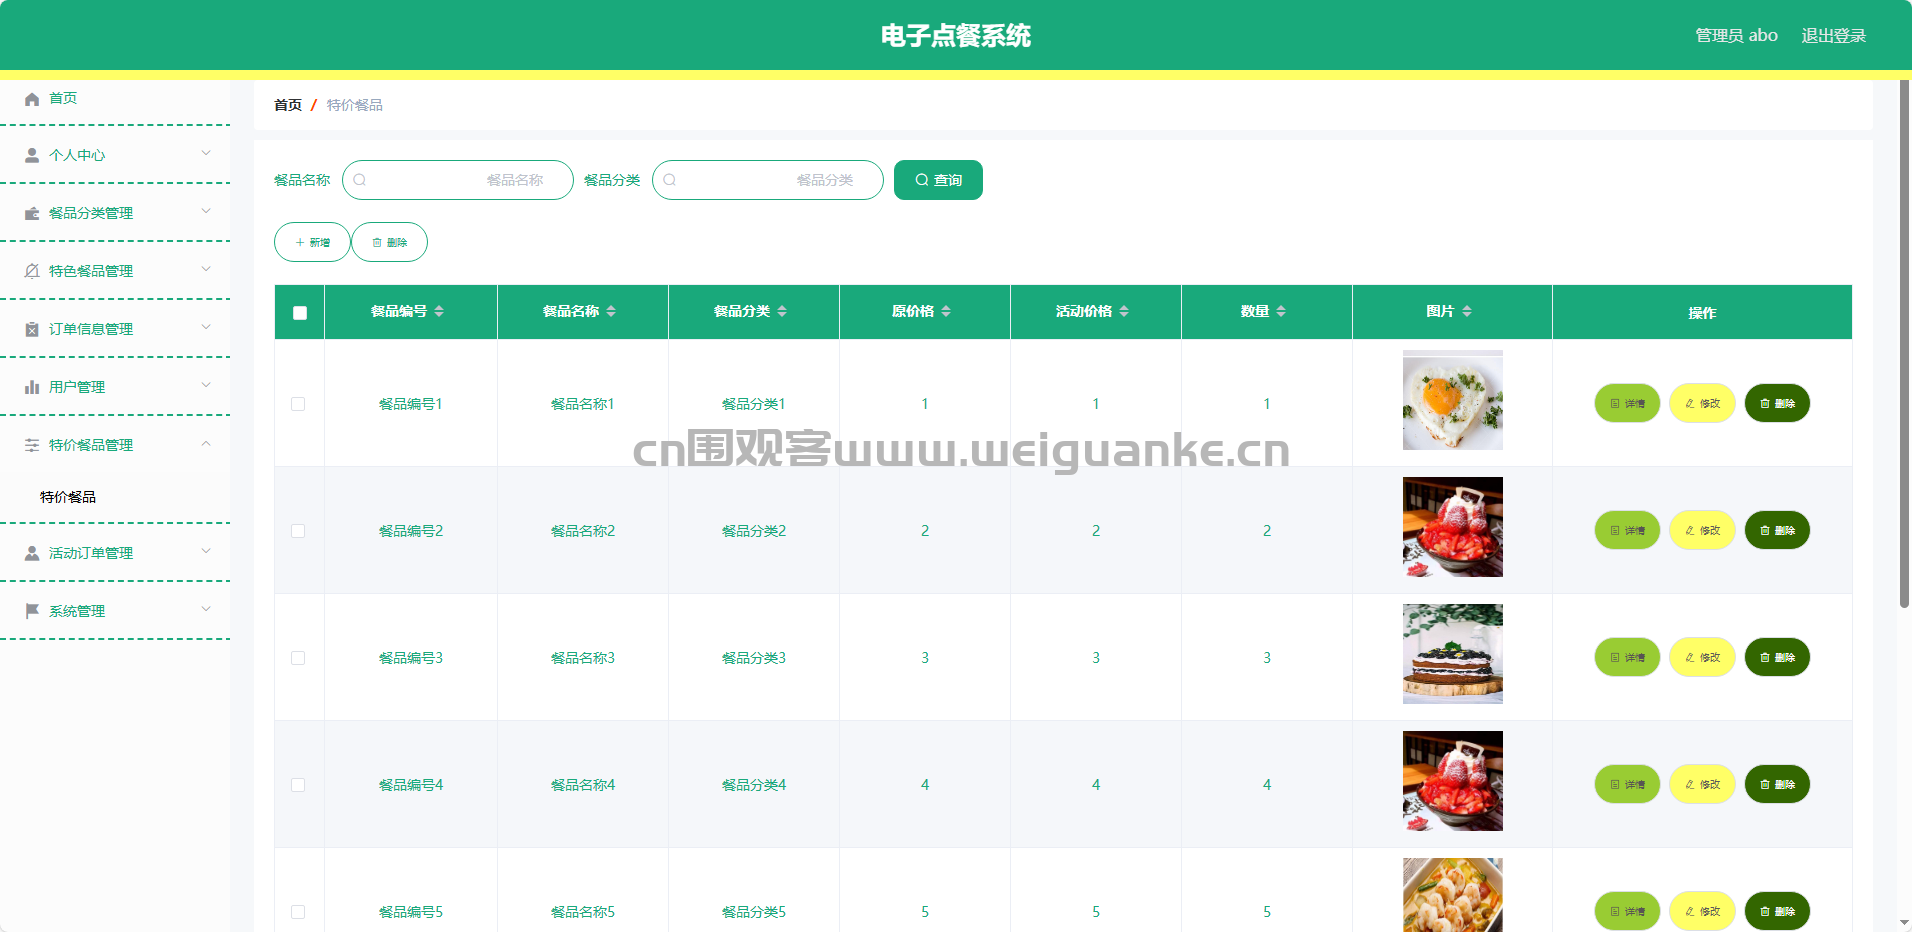
Task: Click 退出登录 to log out
Action: (1833, 36)
